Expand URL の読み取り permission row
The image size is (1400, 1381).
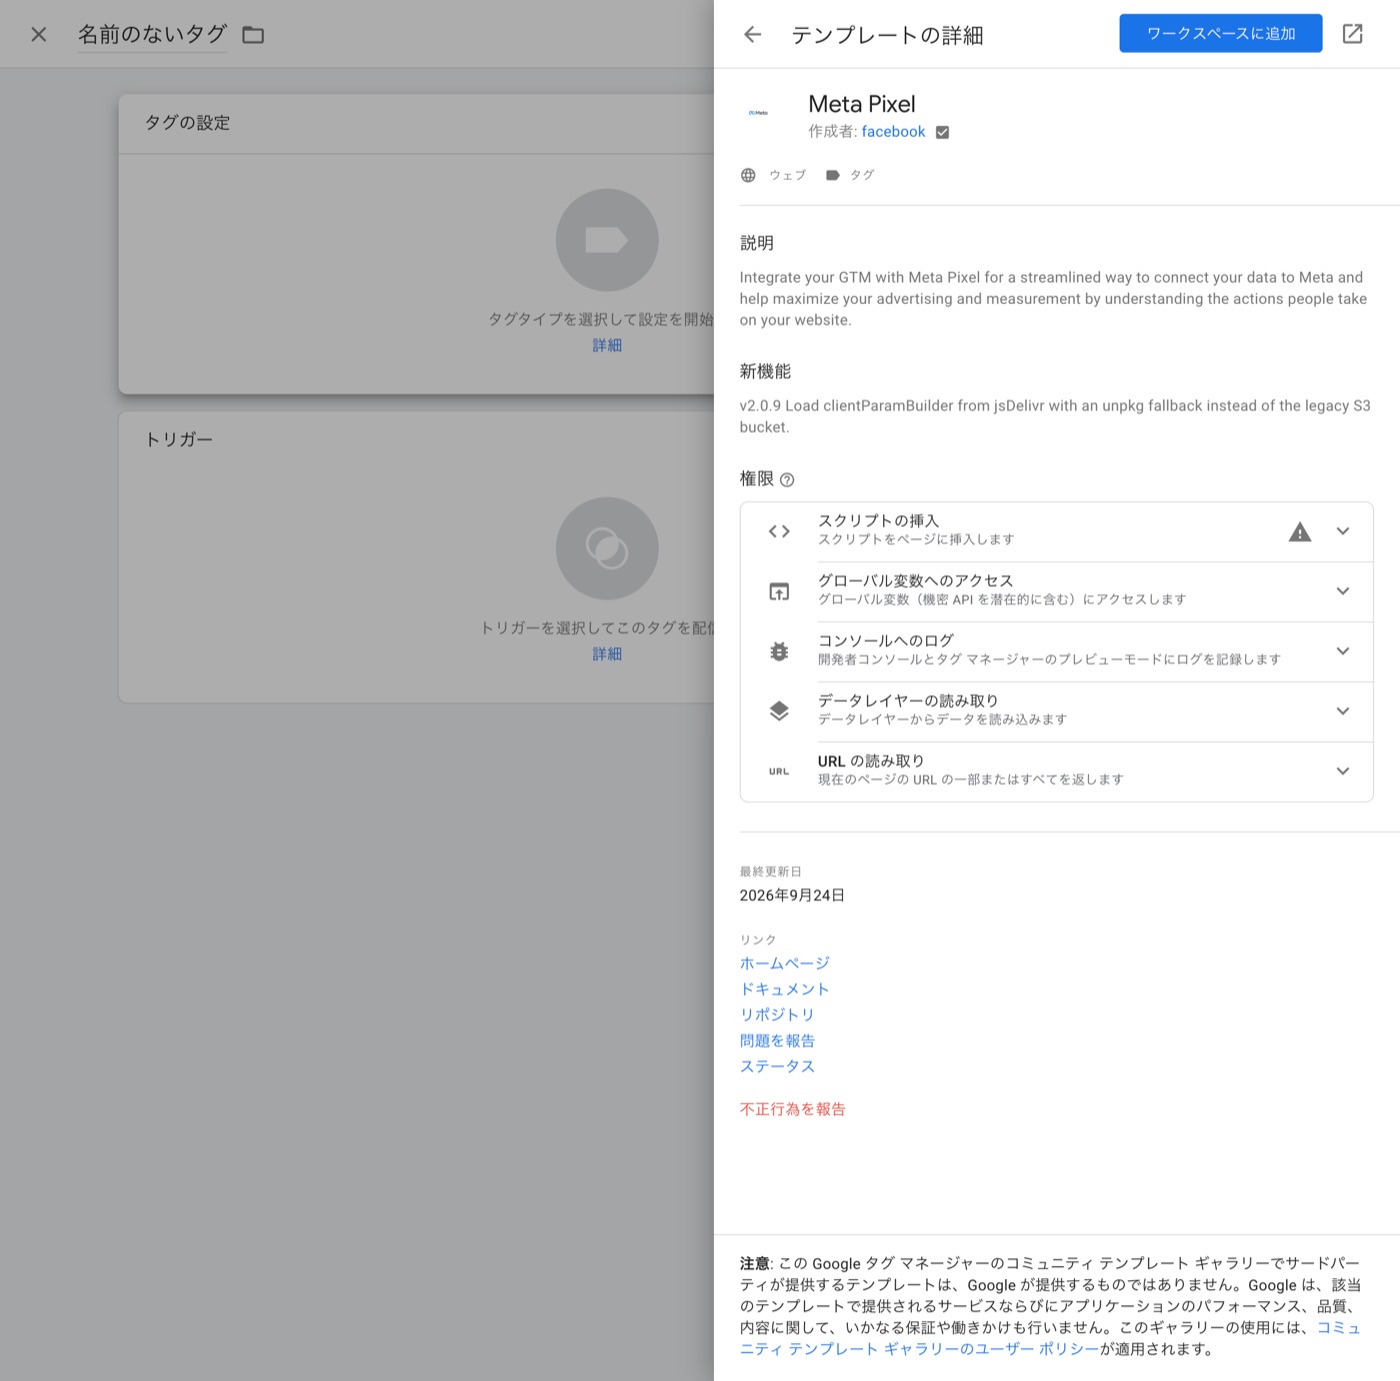click(x=1343, y=771)
